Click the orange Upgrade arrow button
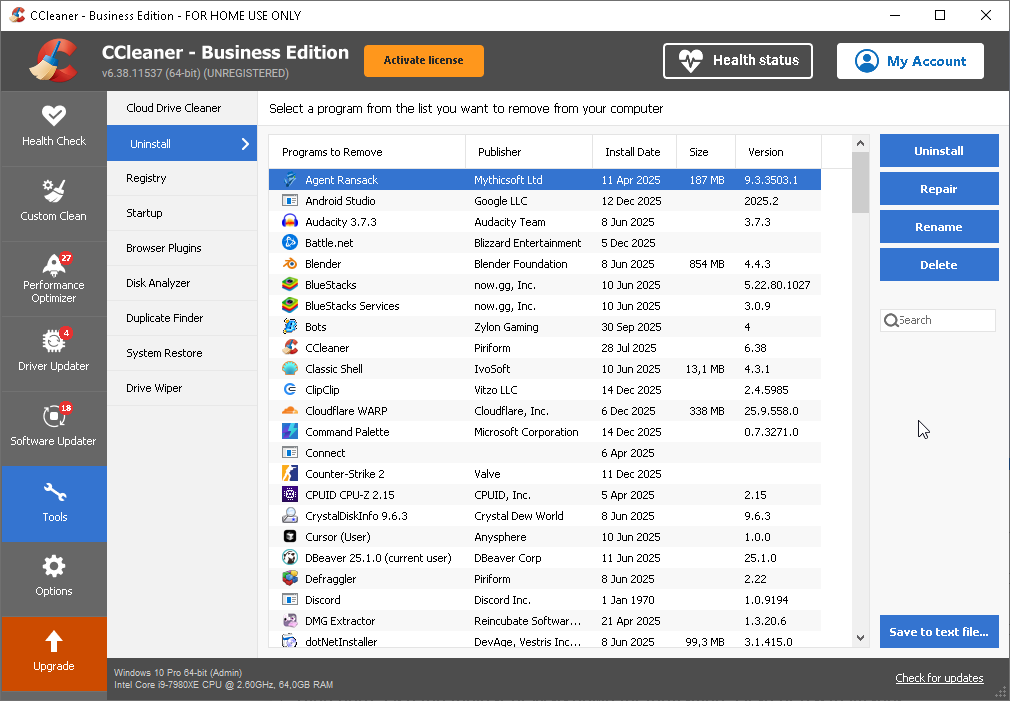The width and height of the screenshot is (1010, 701). [x=54, y=652]
